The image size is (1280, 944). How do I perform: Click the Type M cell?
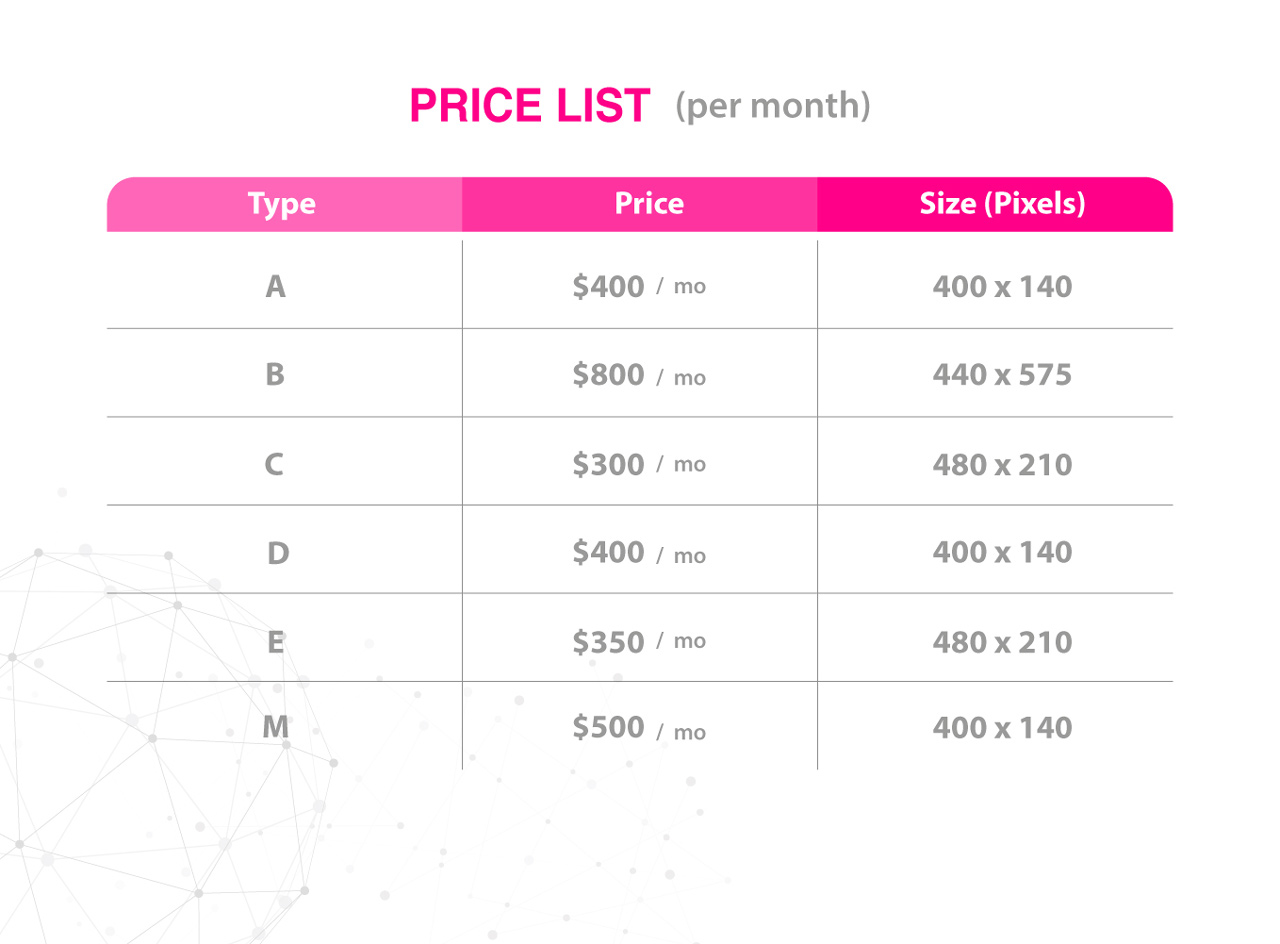tap(276, 728)
